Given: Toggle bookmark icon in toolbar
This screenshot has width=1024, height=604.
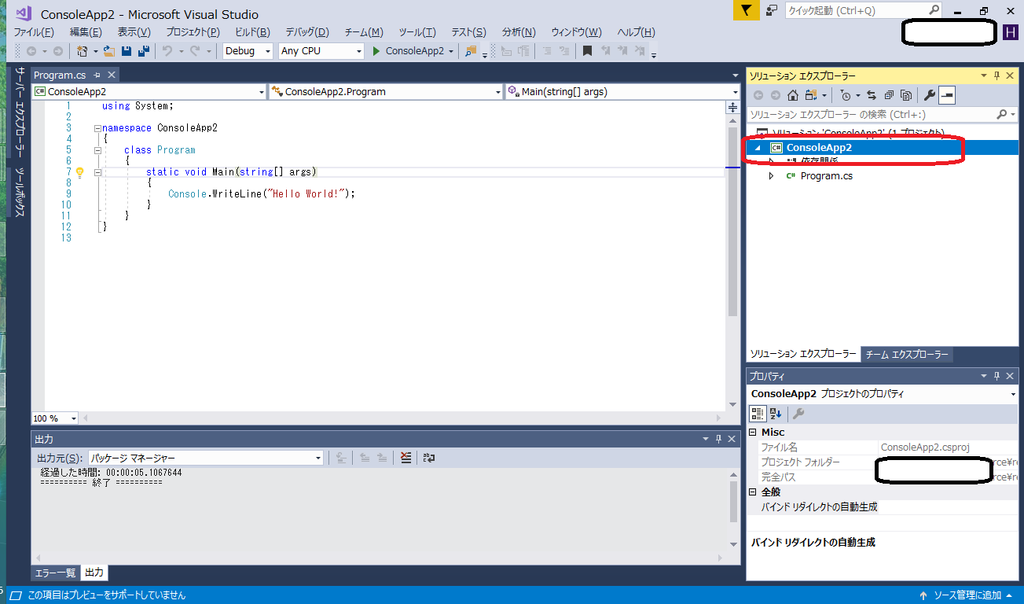Looking at the screenshot, I should [587, 51].
